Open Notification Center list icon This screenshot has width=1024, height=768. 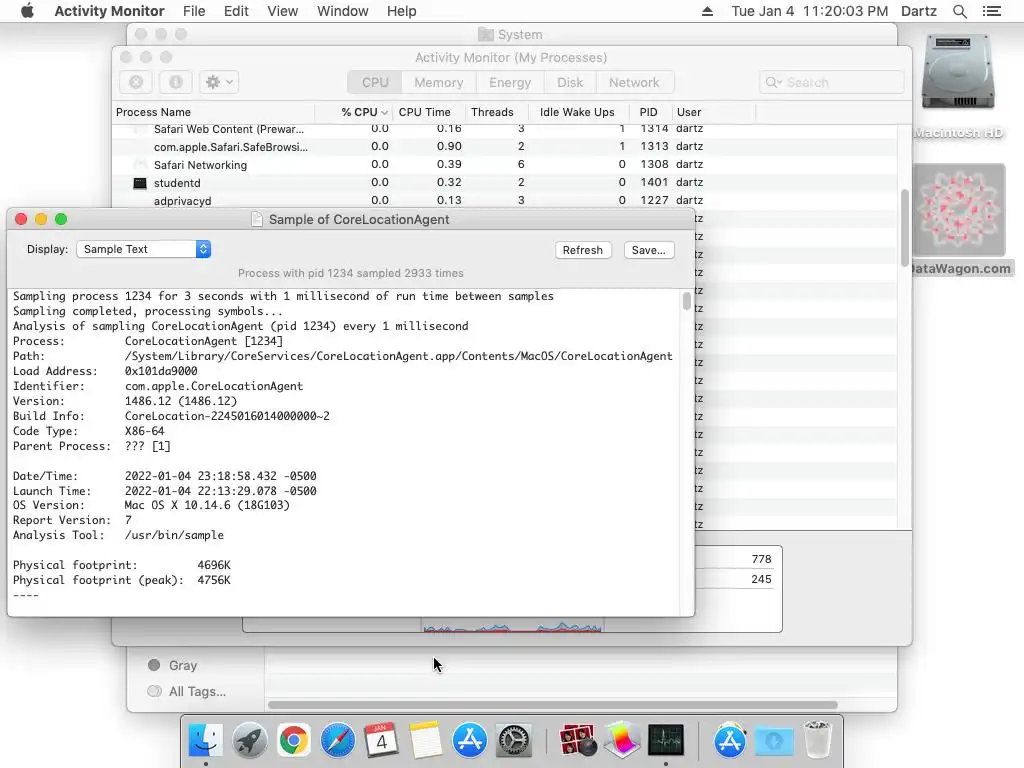coord(991,11)
